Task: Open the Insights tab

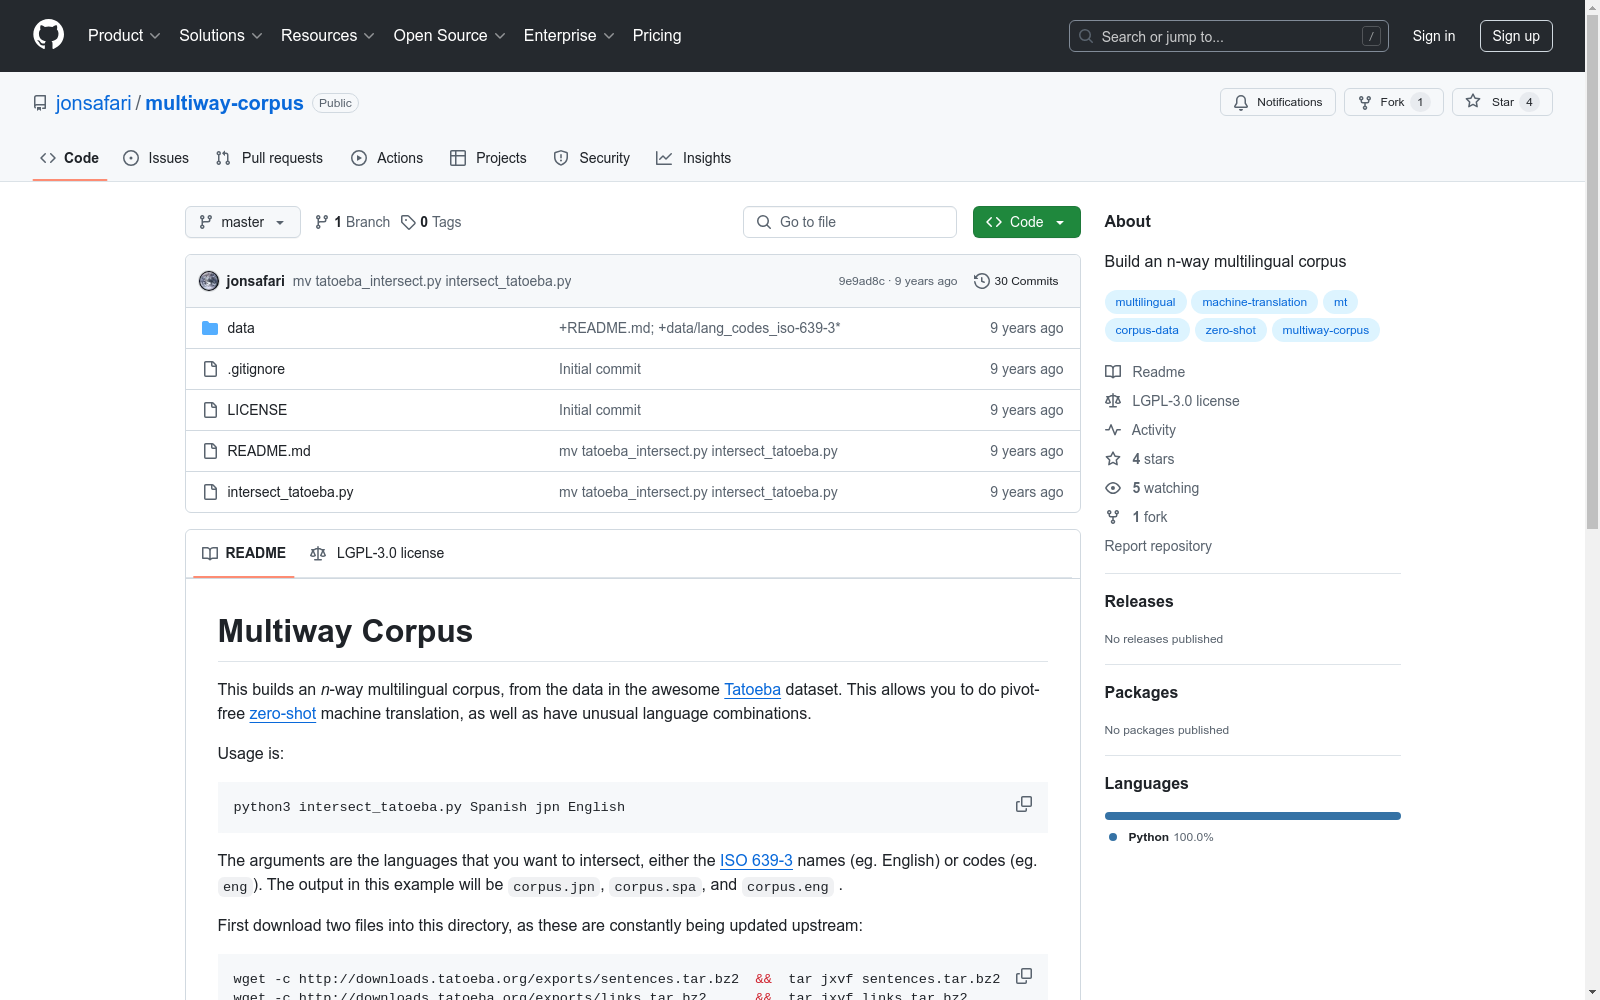Action: point(694,158)
